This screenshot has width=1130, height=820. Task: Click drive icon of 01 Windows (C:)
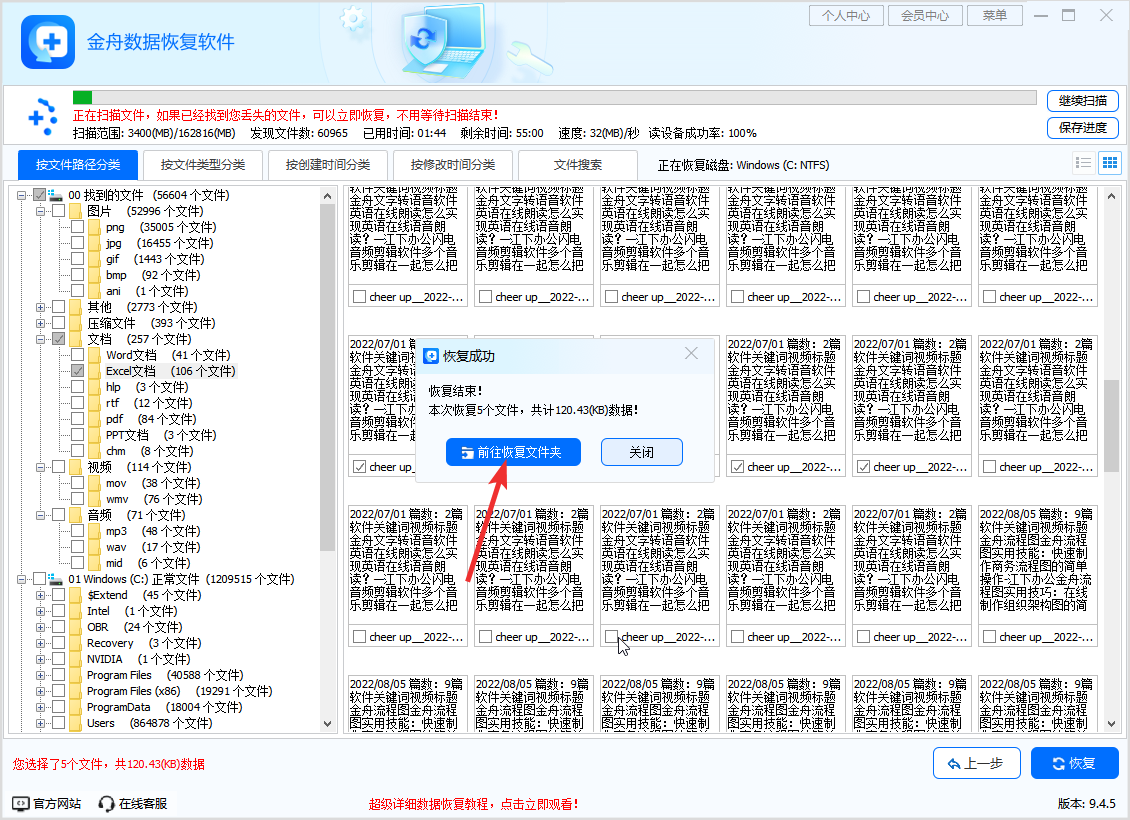[x=55, y=579]
